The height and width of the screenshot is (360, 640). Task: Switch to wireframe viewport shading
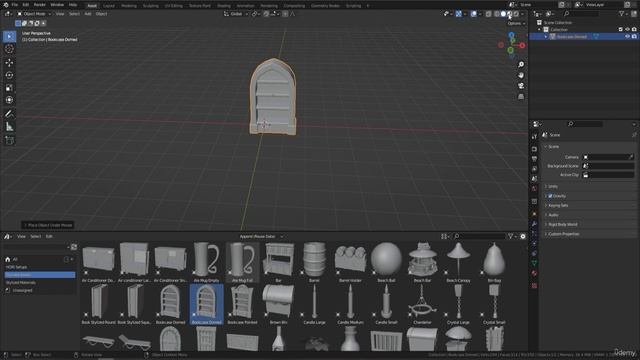[x=497, y=14]
